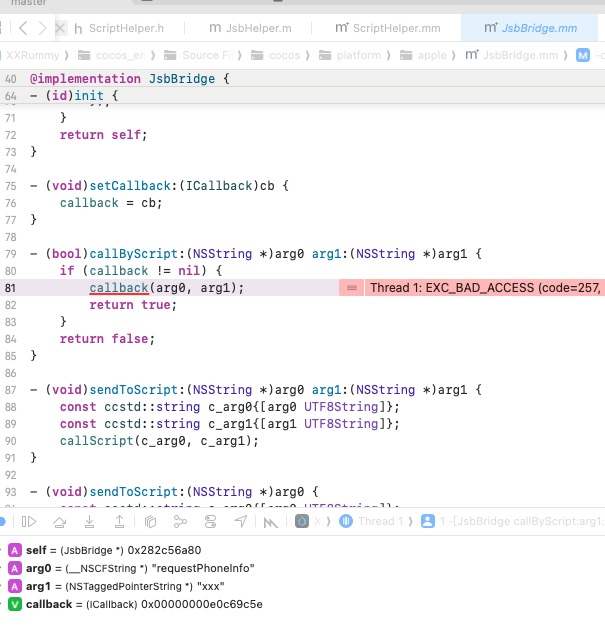Click the error annotation stripe icon on line 81
This screenshot has height=644, width=605.
[x=352, y=288]
